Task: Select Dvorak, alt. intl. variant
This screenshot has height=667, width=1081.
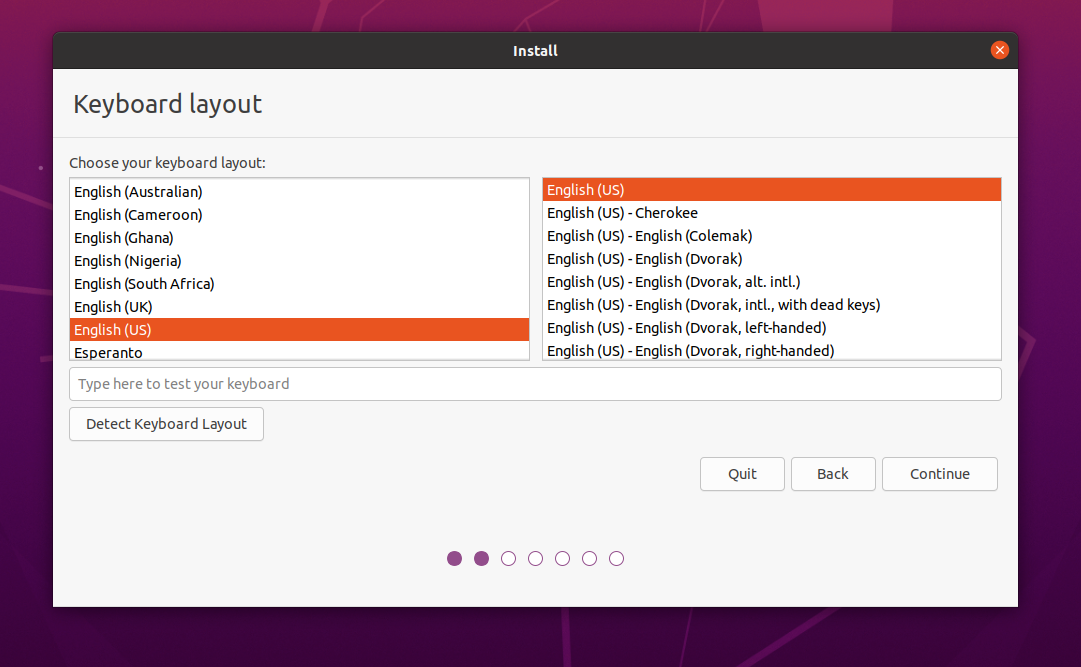Action: point(673,281)
